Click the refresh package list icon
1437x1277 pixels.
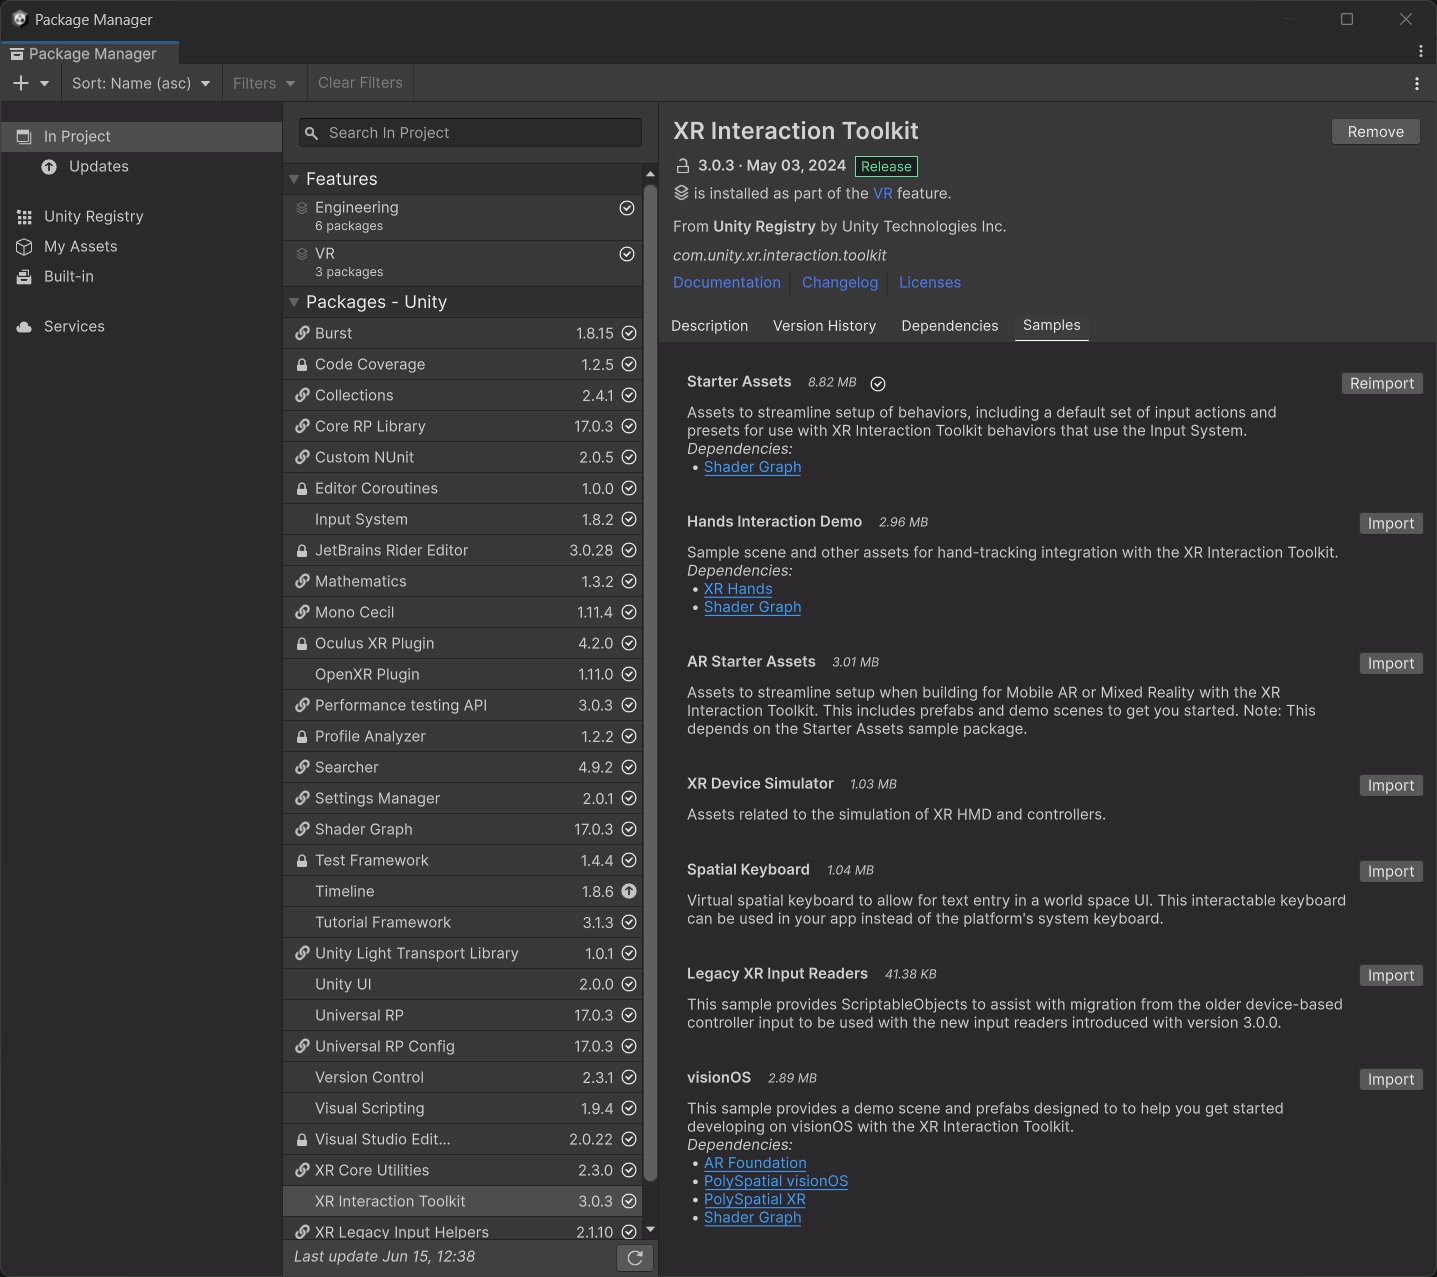coord(635,1258)
